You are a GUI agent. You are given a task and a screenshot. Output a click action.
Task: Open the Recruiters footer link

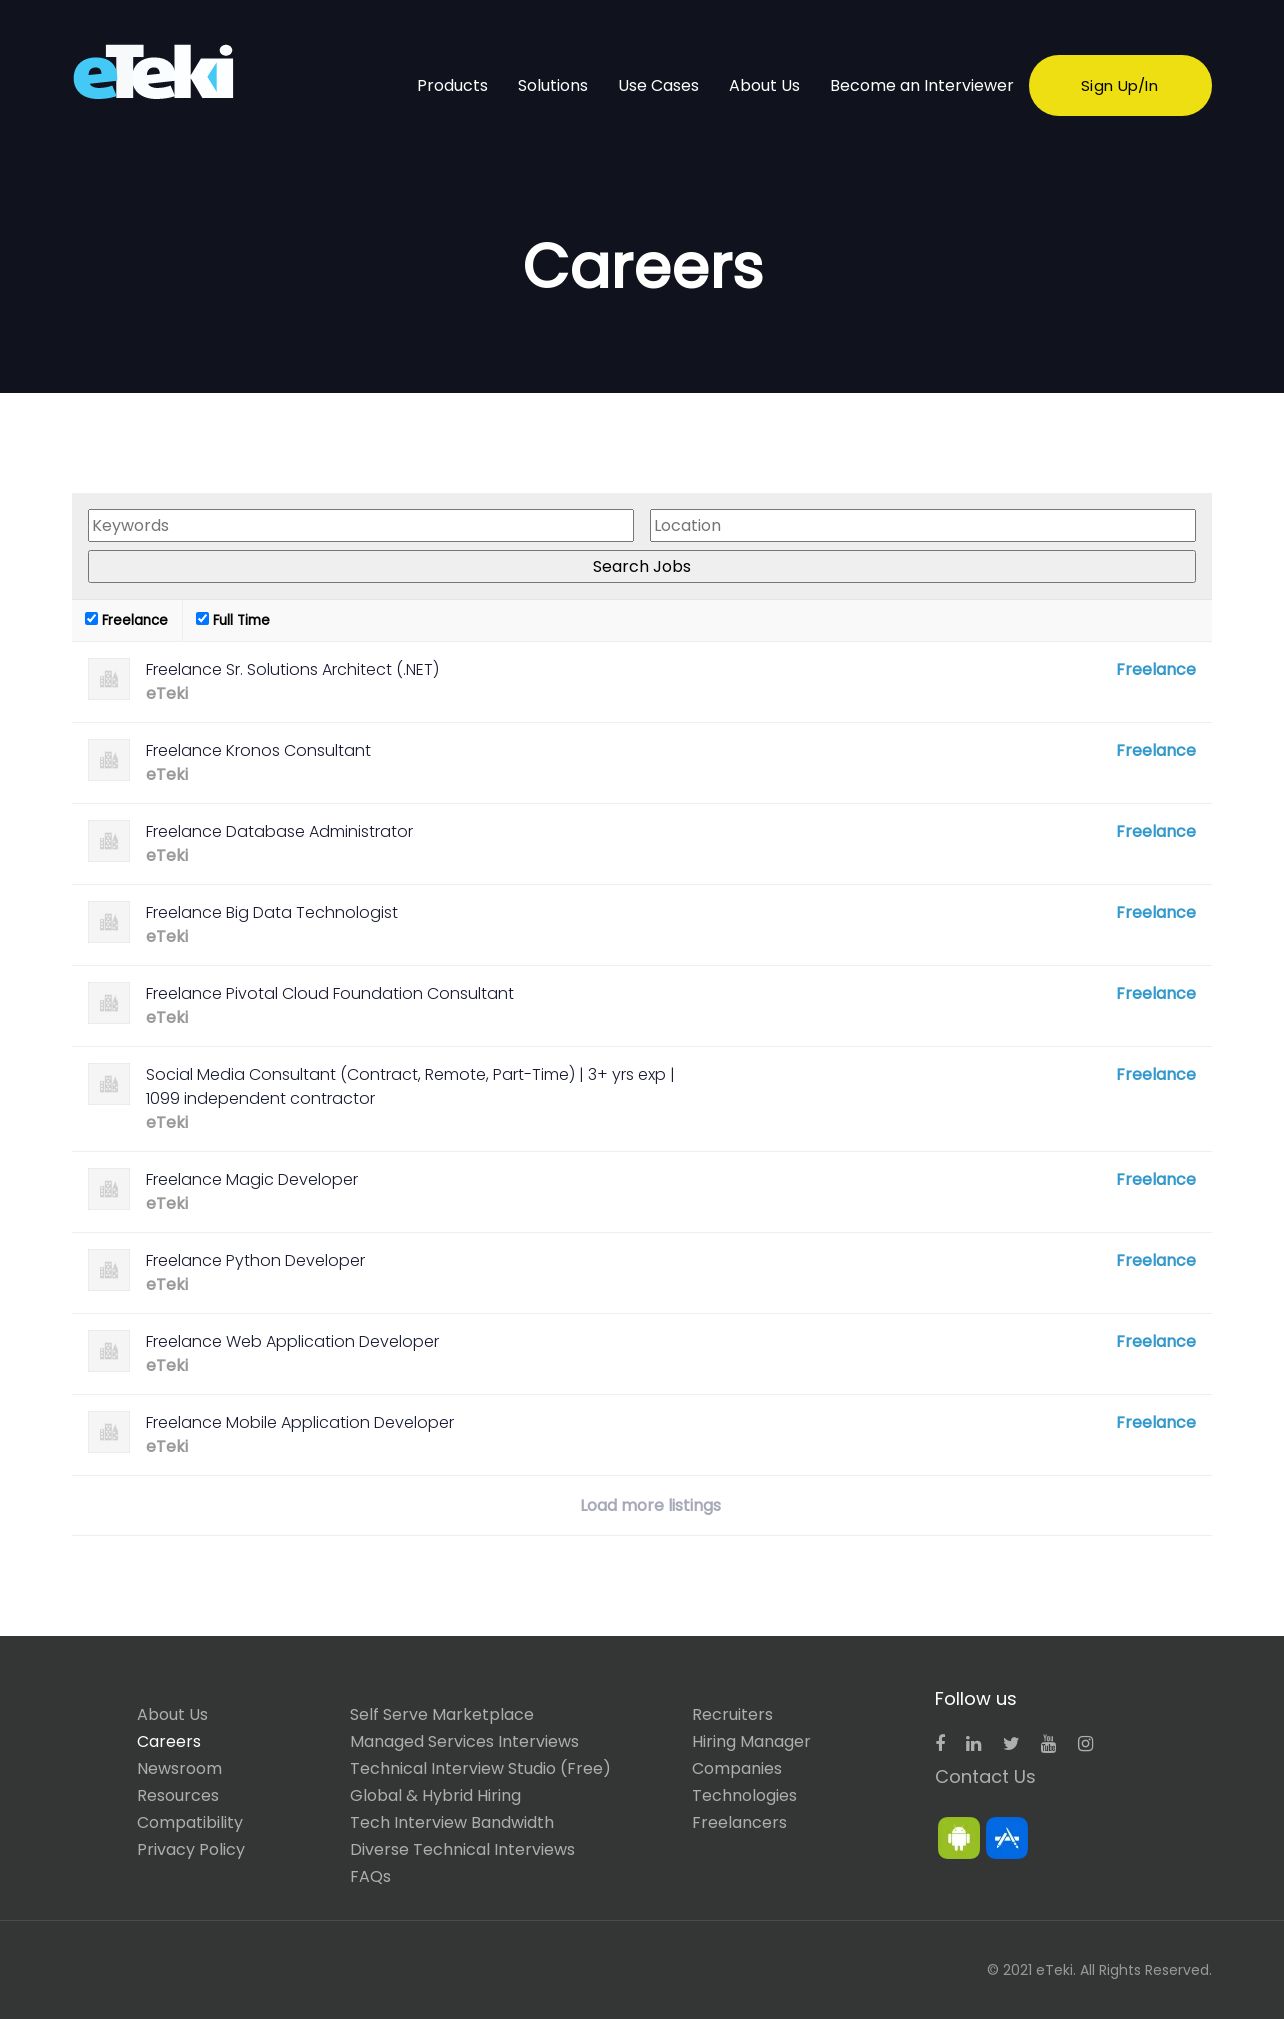pyautogui.click(x=732, y=1714)
